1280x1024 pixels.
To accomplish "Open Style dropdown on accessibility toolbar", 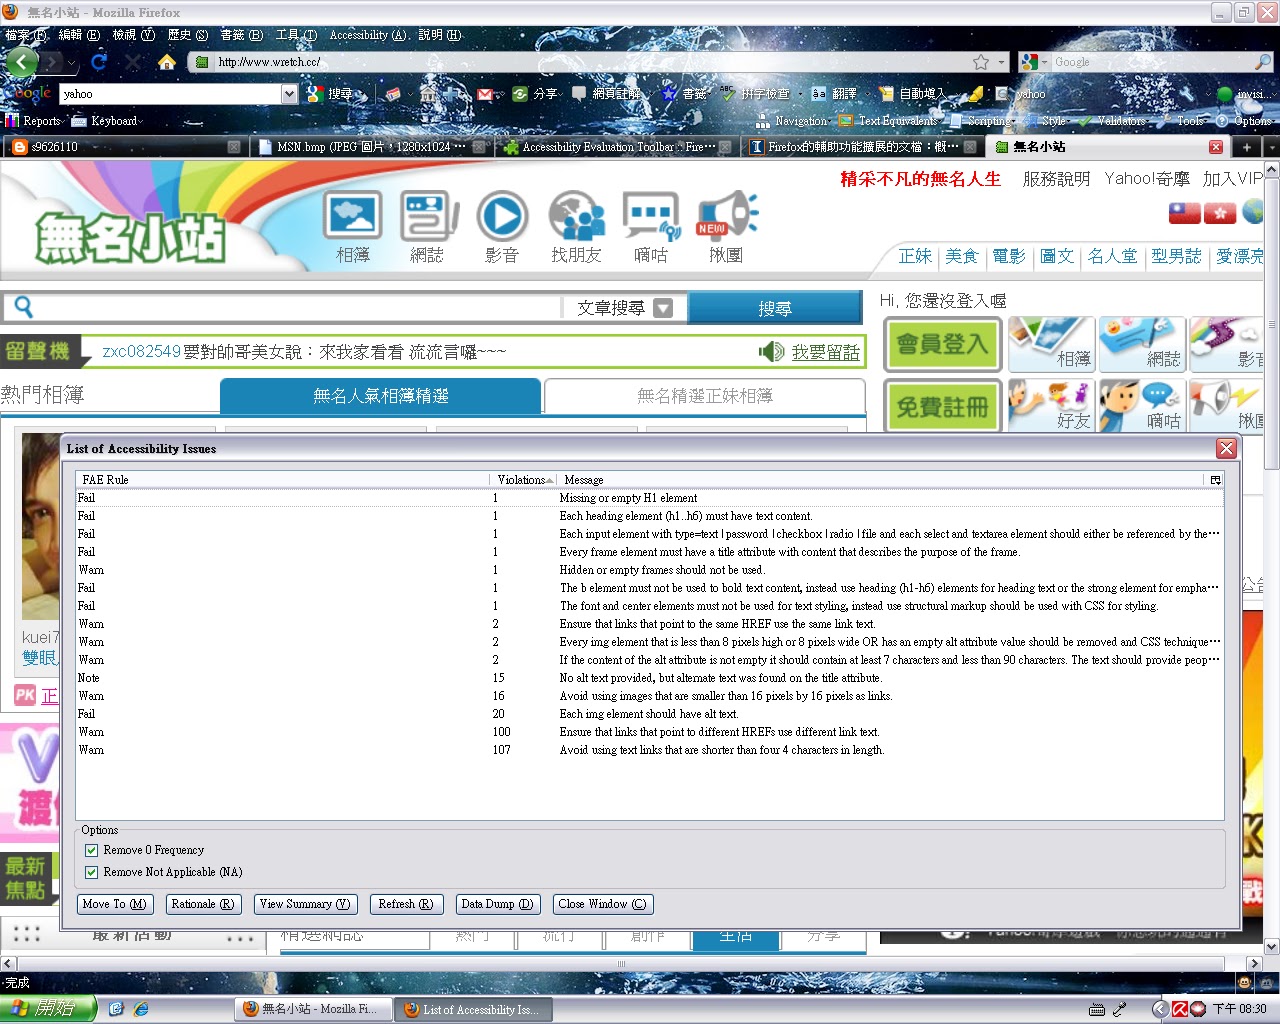I will click(x=1047, y=121).
